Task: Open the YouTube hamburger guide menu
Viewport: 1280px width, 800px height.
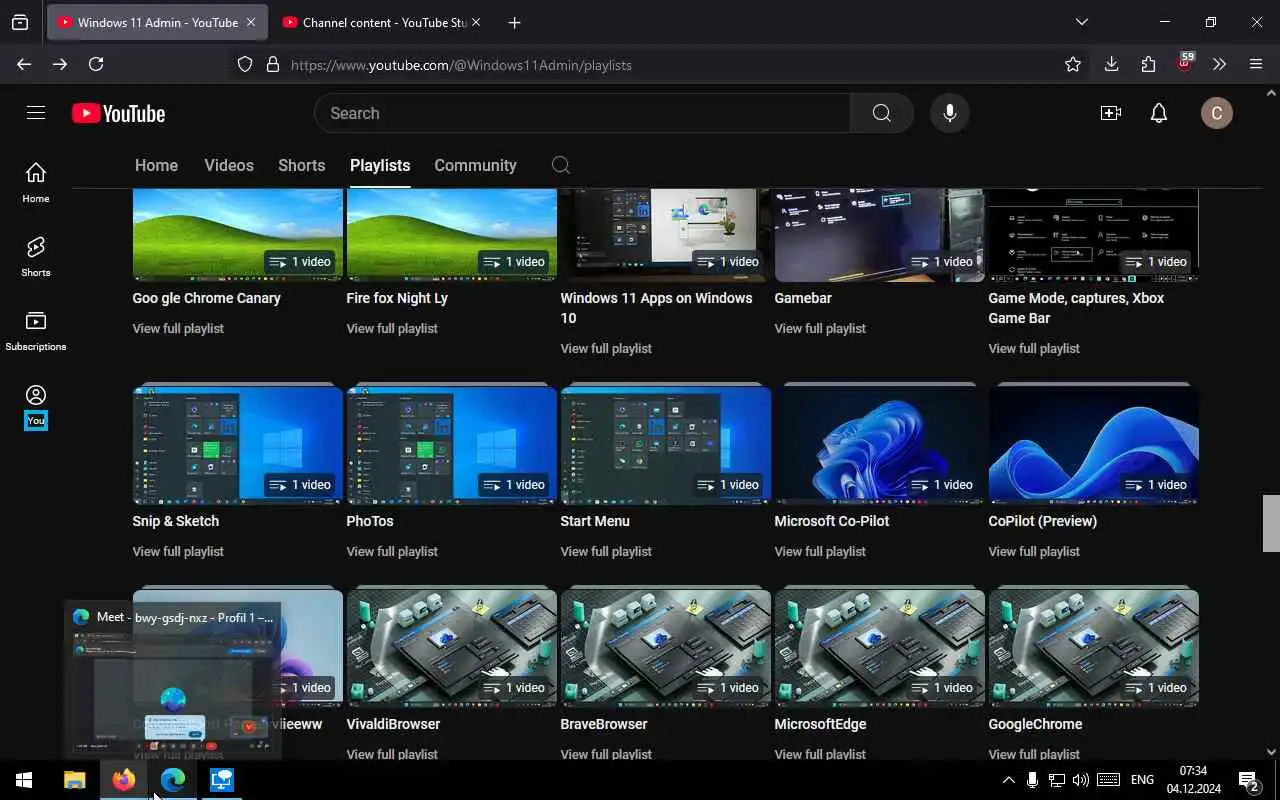Action: (36, 113)
